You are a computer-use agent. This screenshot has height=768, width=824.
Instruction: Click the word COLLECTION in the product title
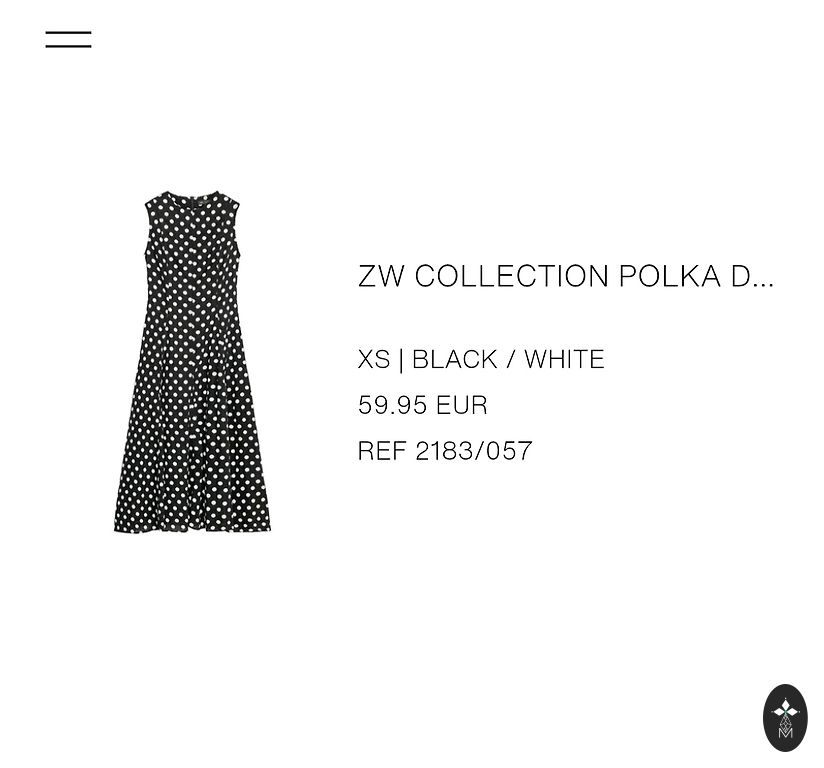click(511, 276)
